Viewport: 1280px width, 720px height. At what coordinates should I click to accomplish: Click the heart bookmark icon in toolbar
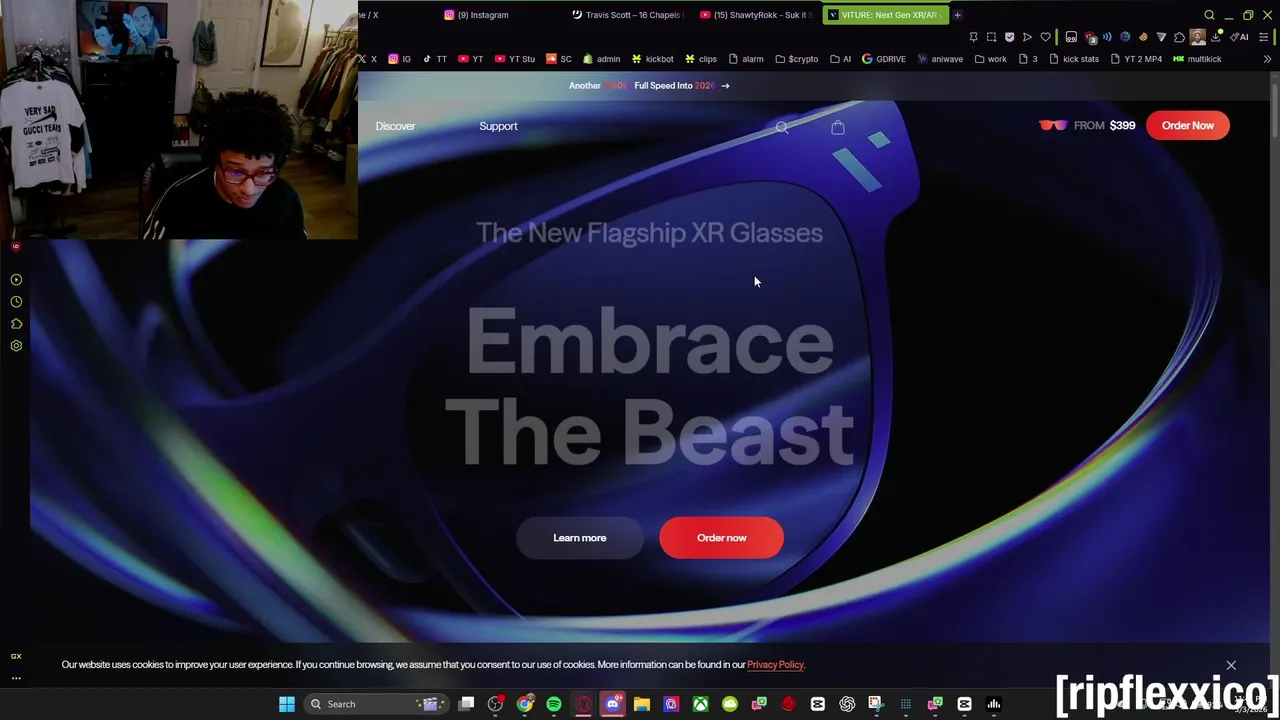tap(1045, 37)
